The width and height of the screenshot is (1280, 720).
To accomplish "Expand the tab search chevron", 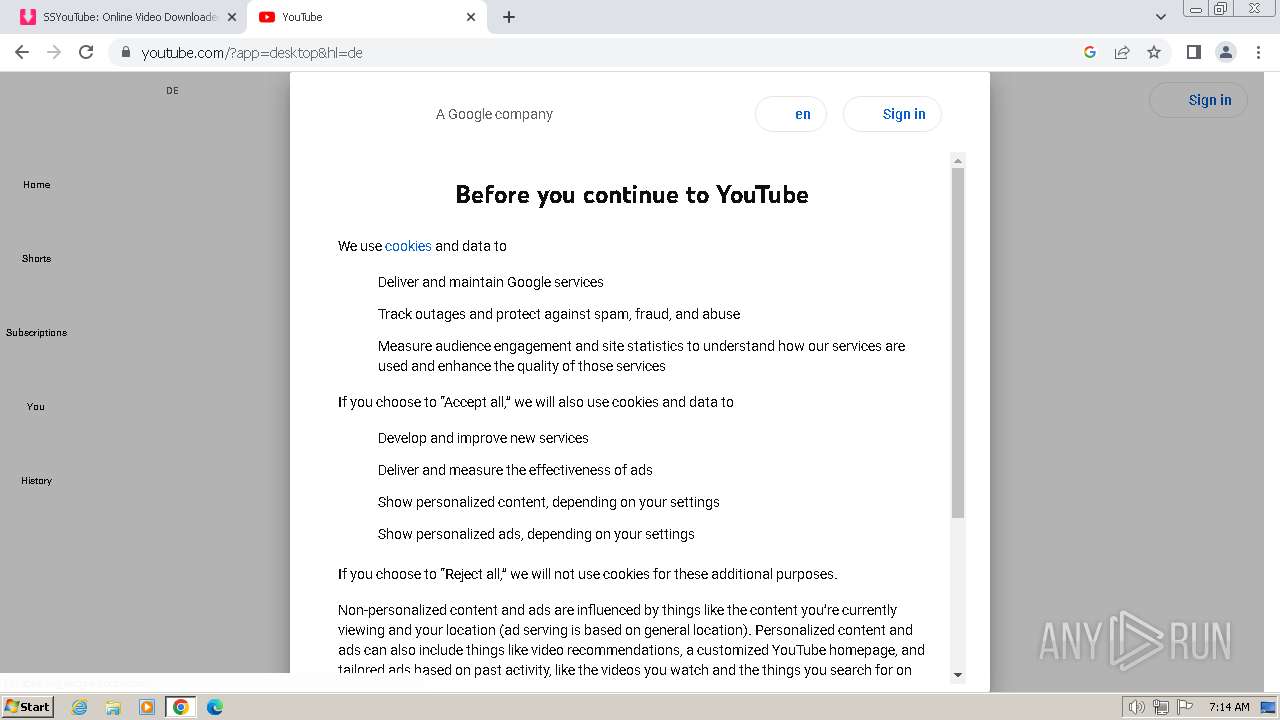I will [1161, 17].
